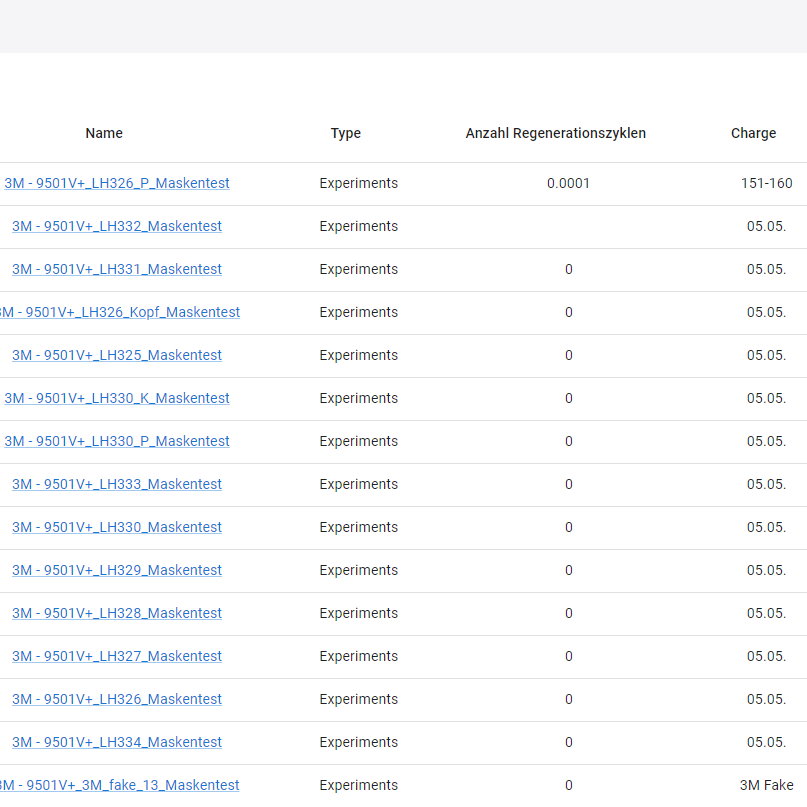Select the LH325_Maskentest link

[x=117, y=355]
